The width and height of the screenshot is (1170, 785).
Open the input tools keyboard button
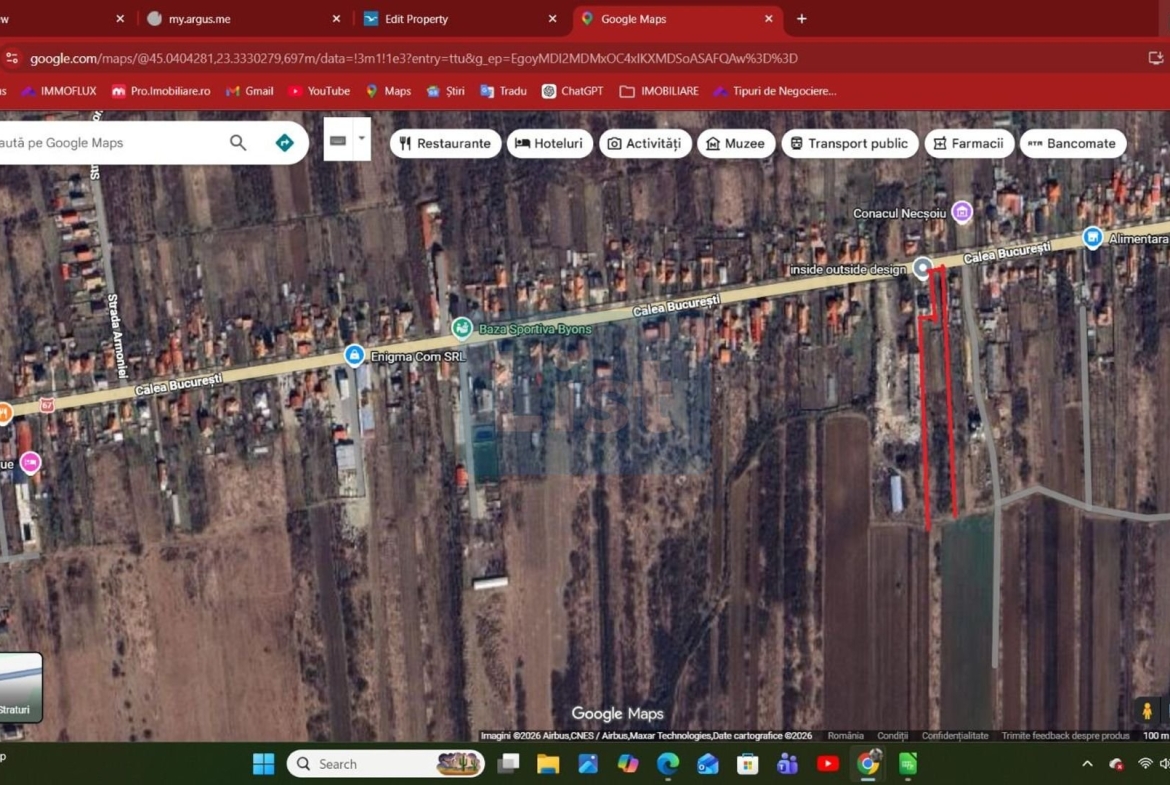click(x=338, y=141)
